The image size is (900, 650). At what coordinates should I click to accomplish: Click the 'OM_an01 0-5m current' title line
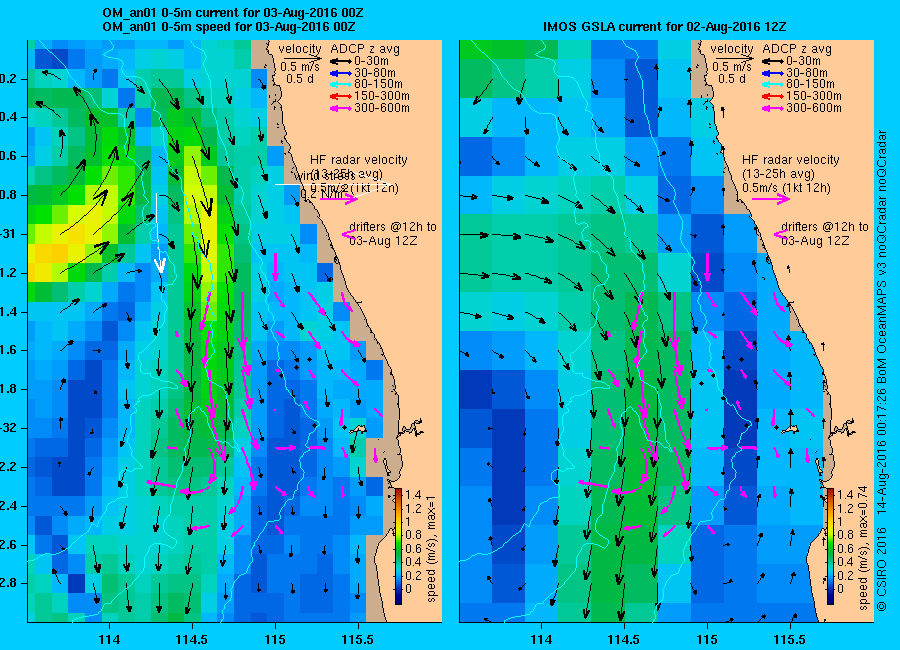(232, 13)
